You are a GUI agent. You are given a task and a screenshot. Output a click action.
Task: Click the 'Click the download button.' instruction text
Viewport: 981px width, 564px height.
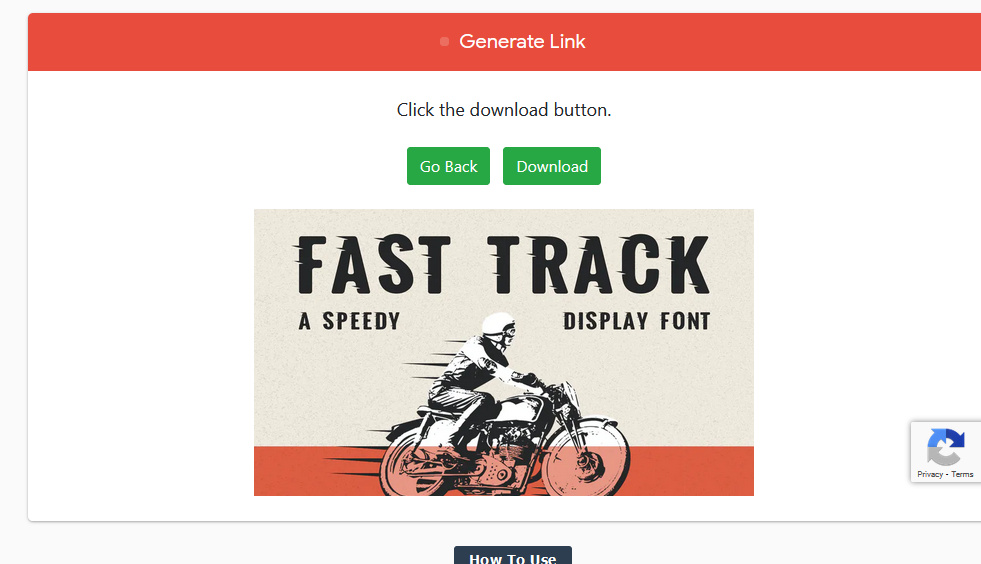pyautogui.click(x=504, y=110)
